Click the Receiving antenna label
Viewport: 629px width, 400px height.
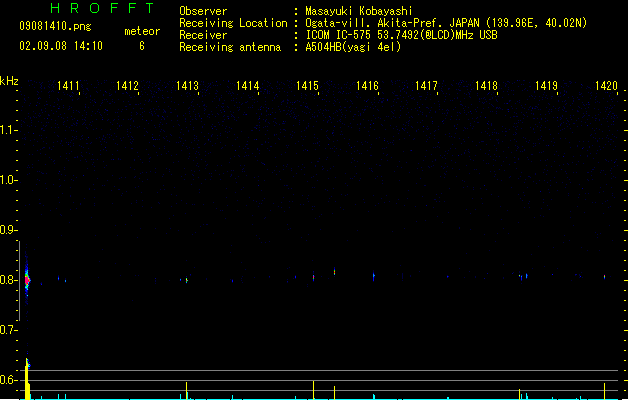230,47
